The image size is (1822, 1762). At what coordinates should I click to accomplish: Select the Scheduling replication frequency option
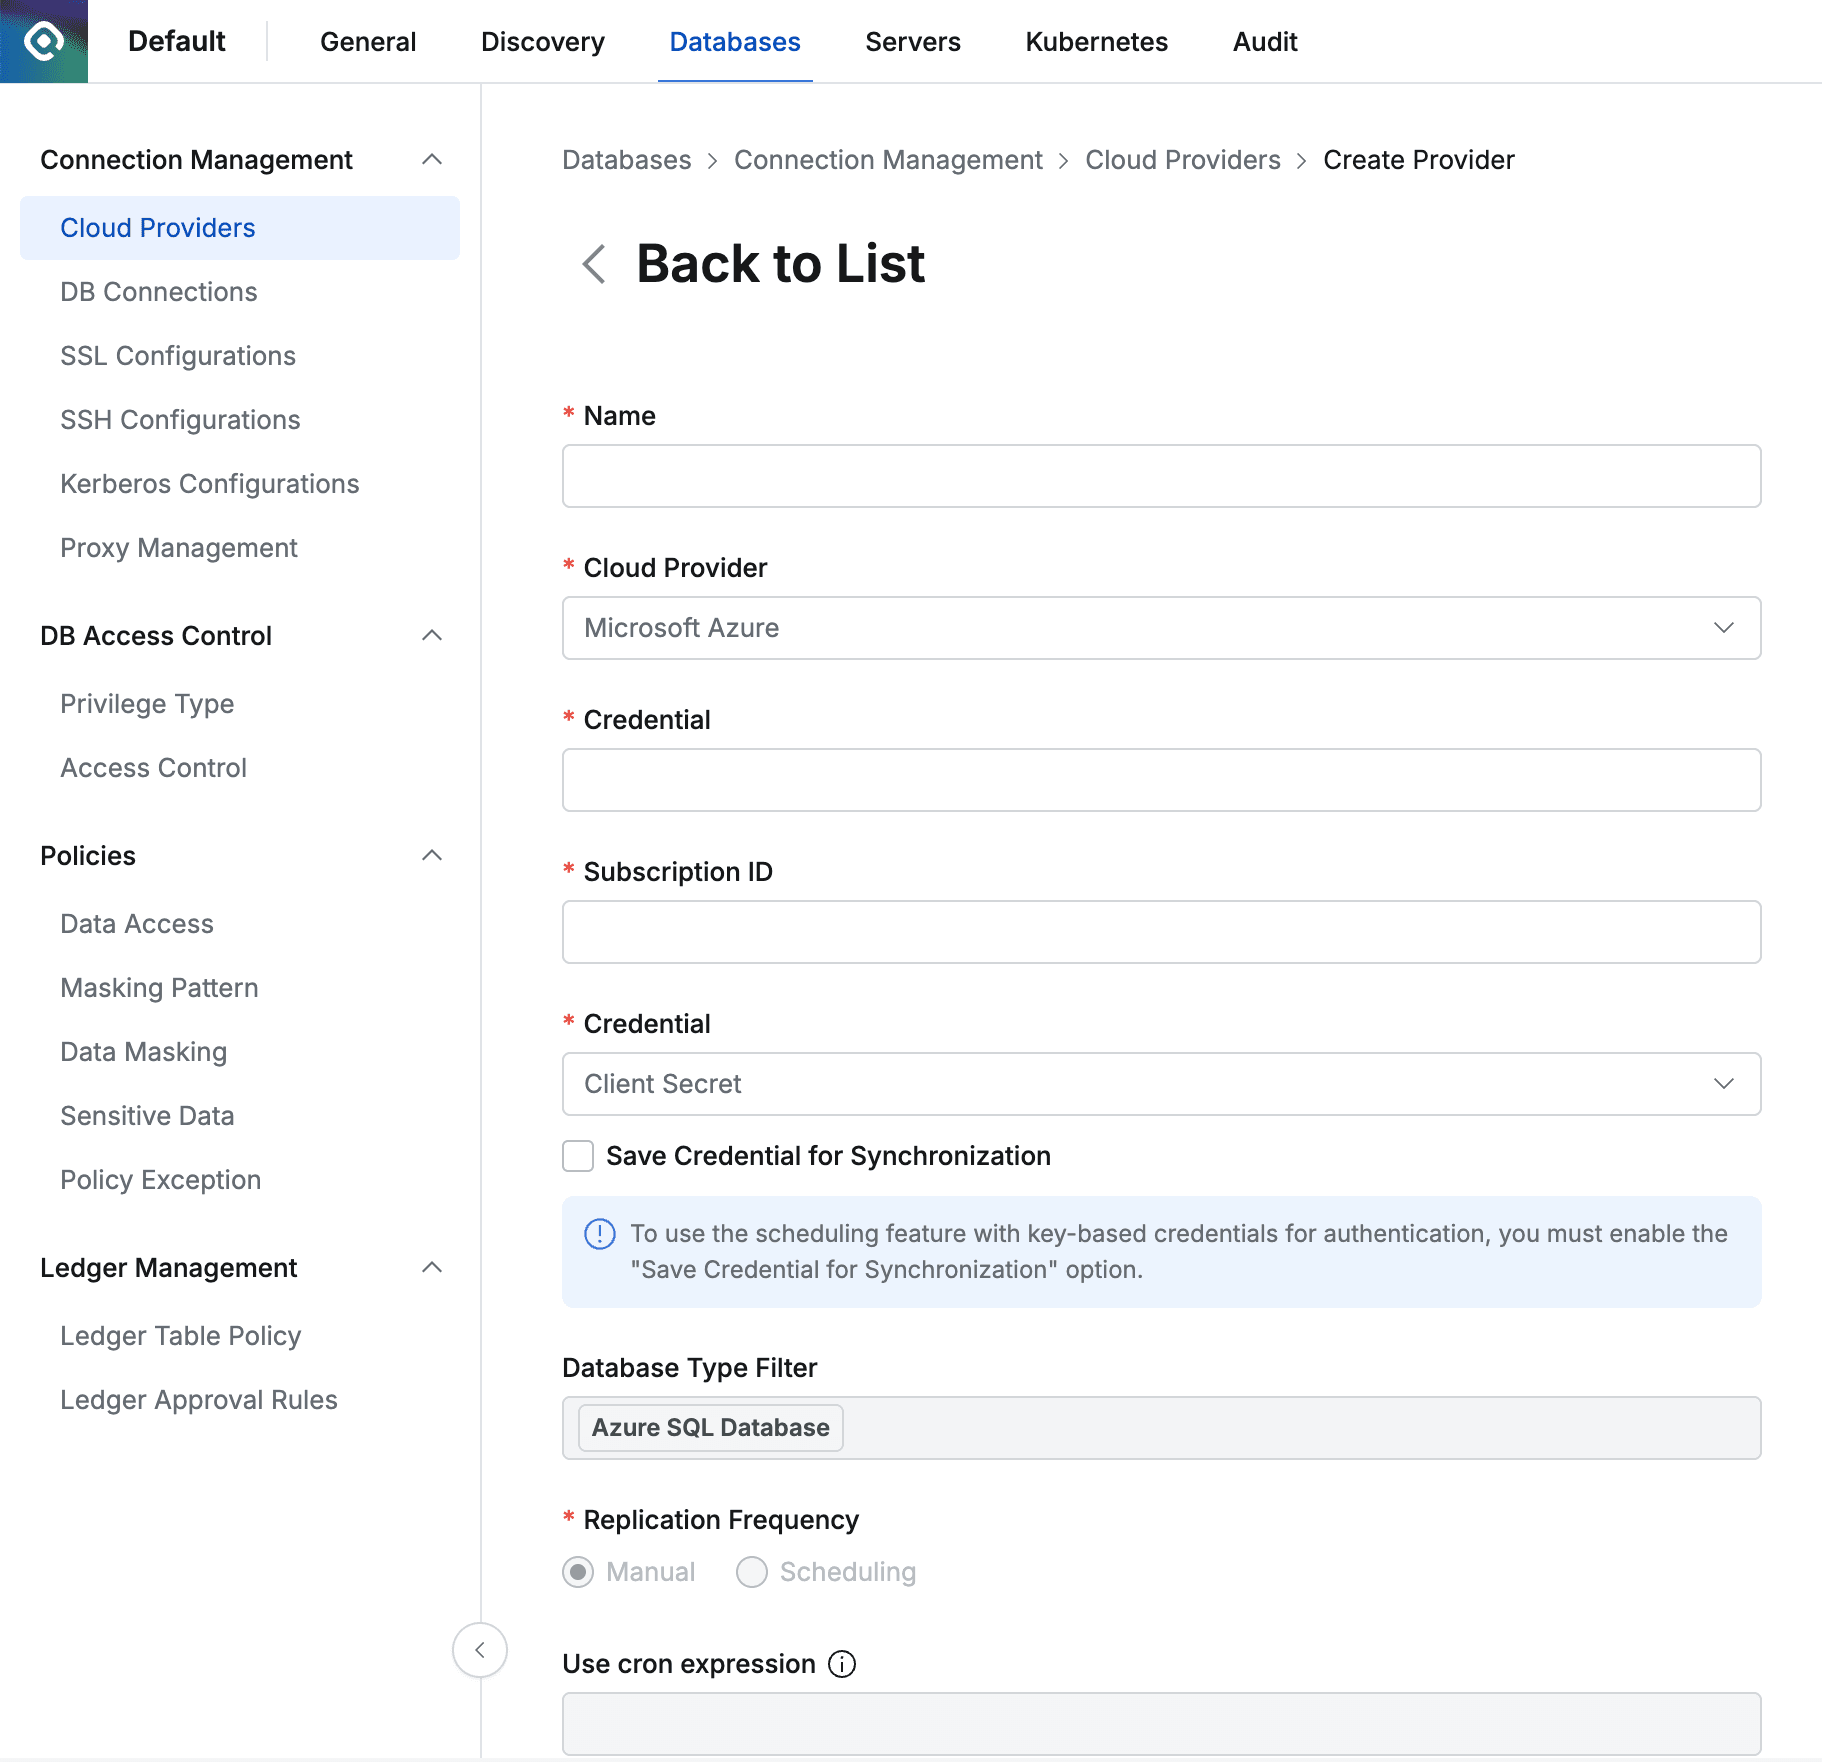click(x=751, y=1572)
